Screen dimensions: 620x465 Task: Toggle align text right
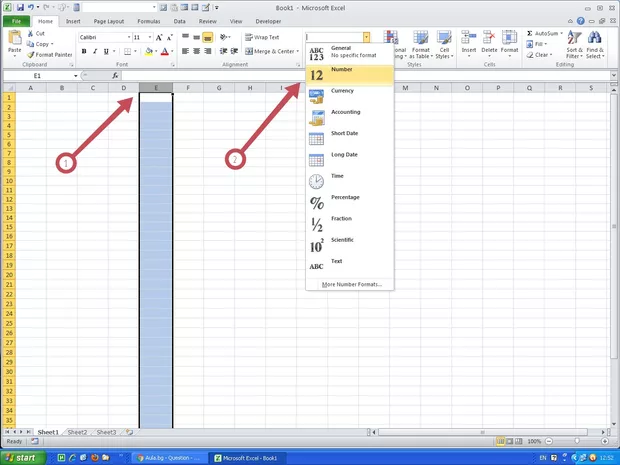208,51
